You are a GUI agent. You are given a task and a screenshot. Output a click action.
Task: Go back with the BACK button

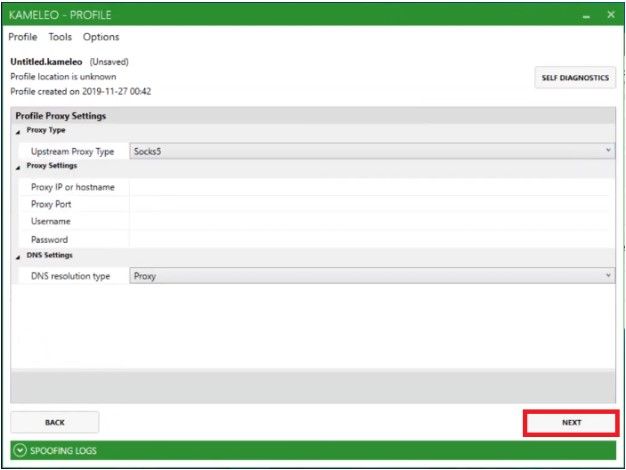point(55,422)
